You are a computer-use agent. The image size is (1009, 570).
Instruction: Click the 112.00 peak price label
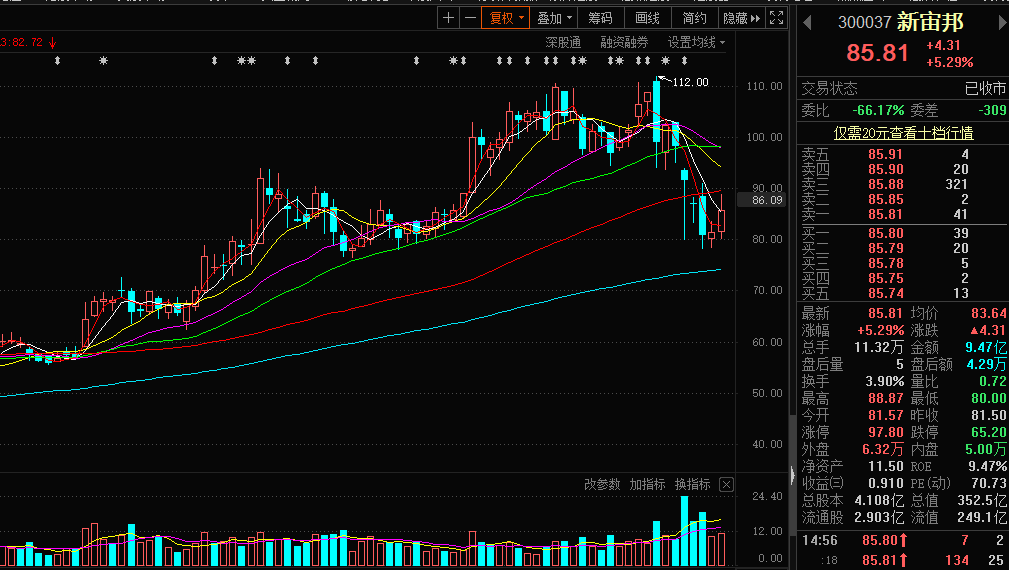690,82
